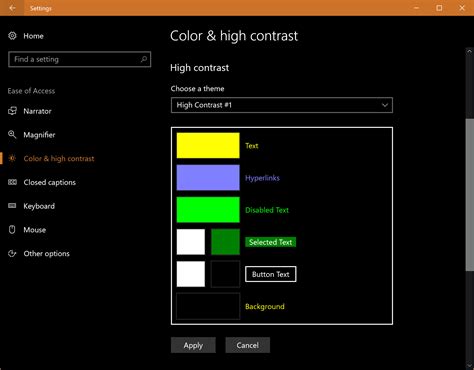The image size is (474, 370).
Task: Apply the high contrast theme
Action: [193, 345]
